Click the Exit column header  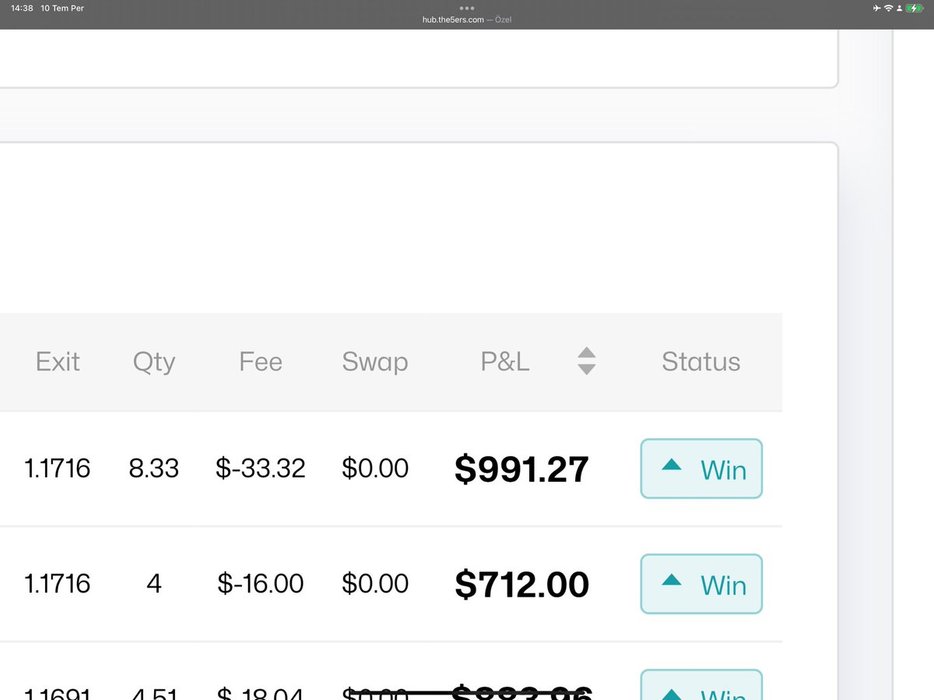point(58,362)
